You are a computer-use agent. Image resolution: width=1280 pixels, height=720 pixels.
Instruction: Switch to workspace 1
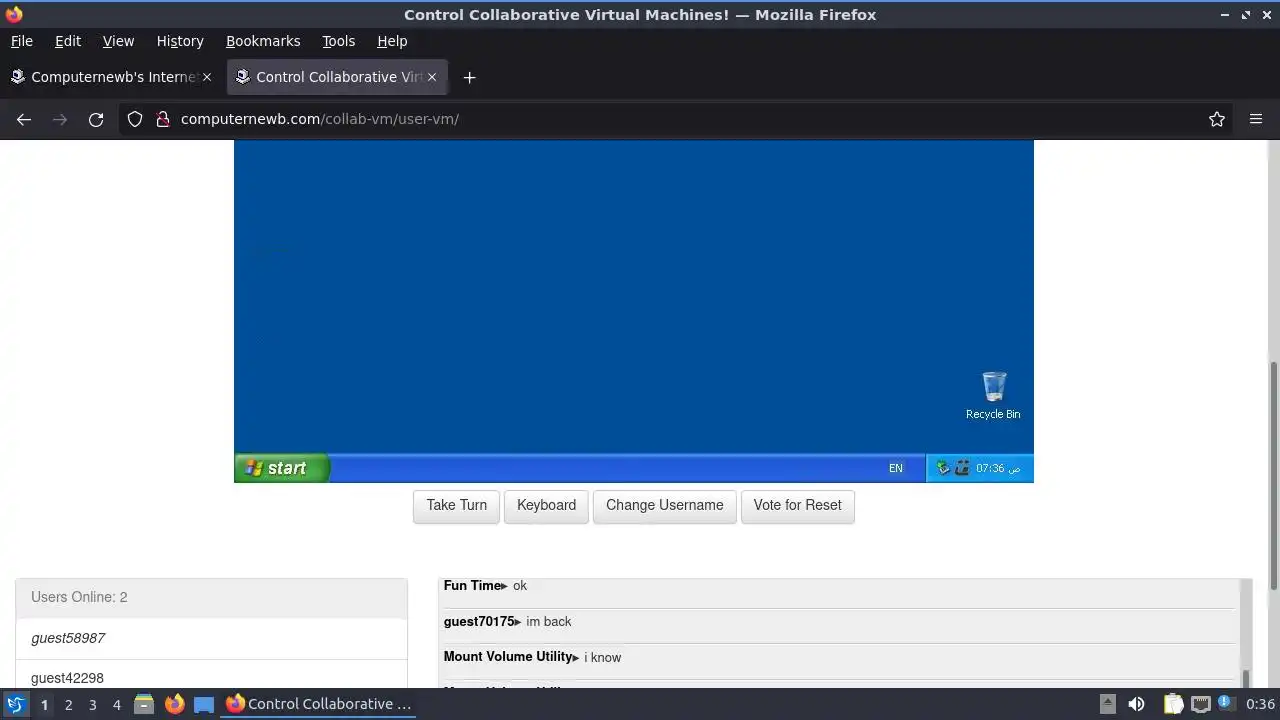[44, 705]
